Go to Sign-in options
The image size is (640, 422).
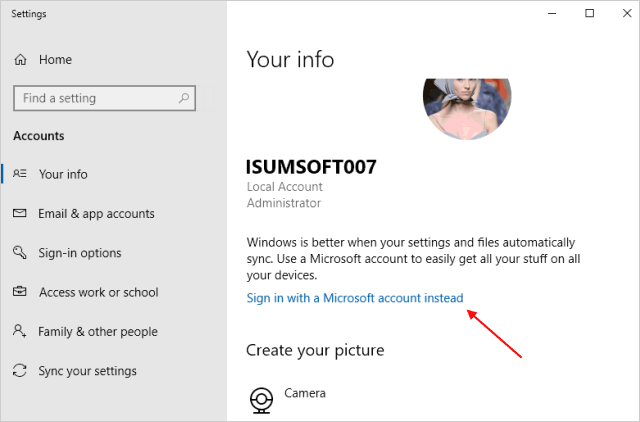coord(80,253)
